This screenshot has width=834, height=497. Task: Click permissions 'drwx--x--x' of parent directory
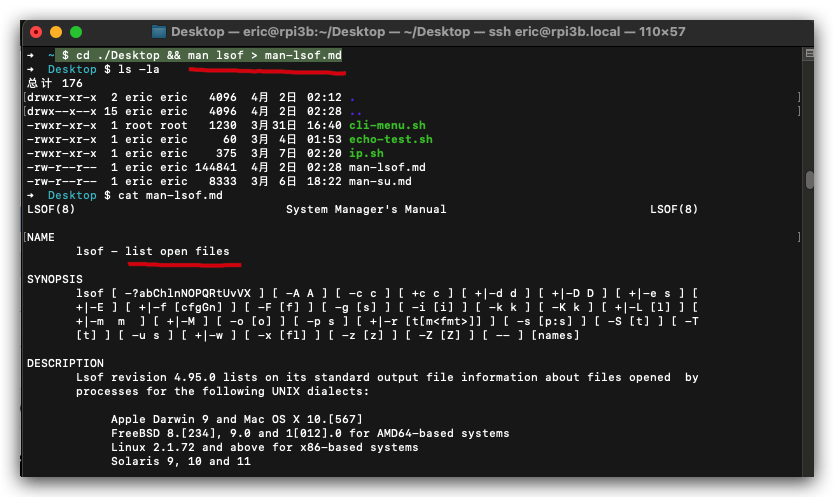[x=62, y=111]
